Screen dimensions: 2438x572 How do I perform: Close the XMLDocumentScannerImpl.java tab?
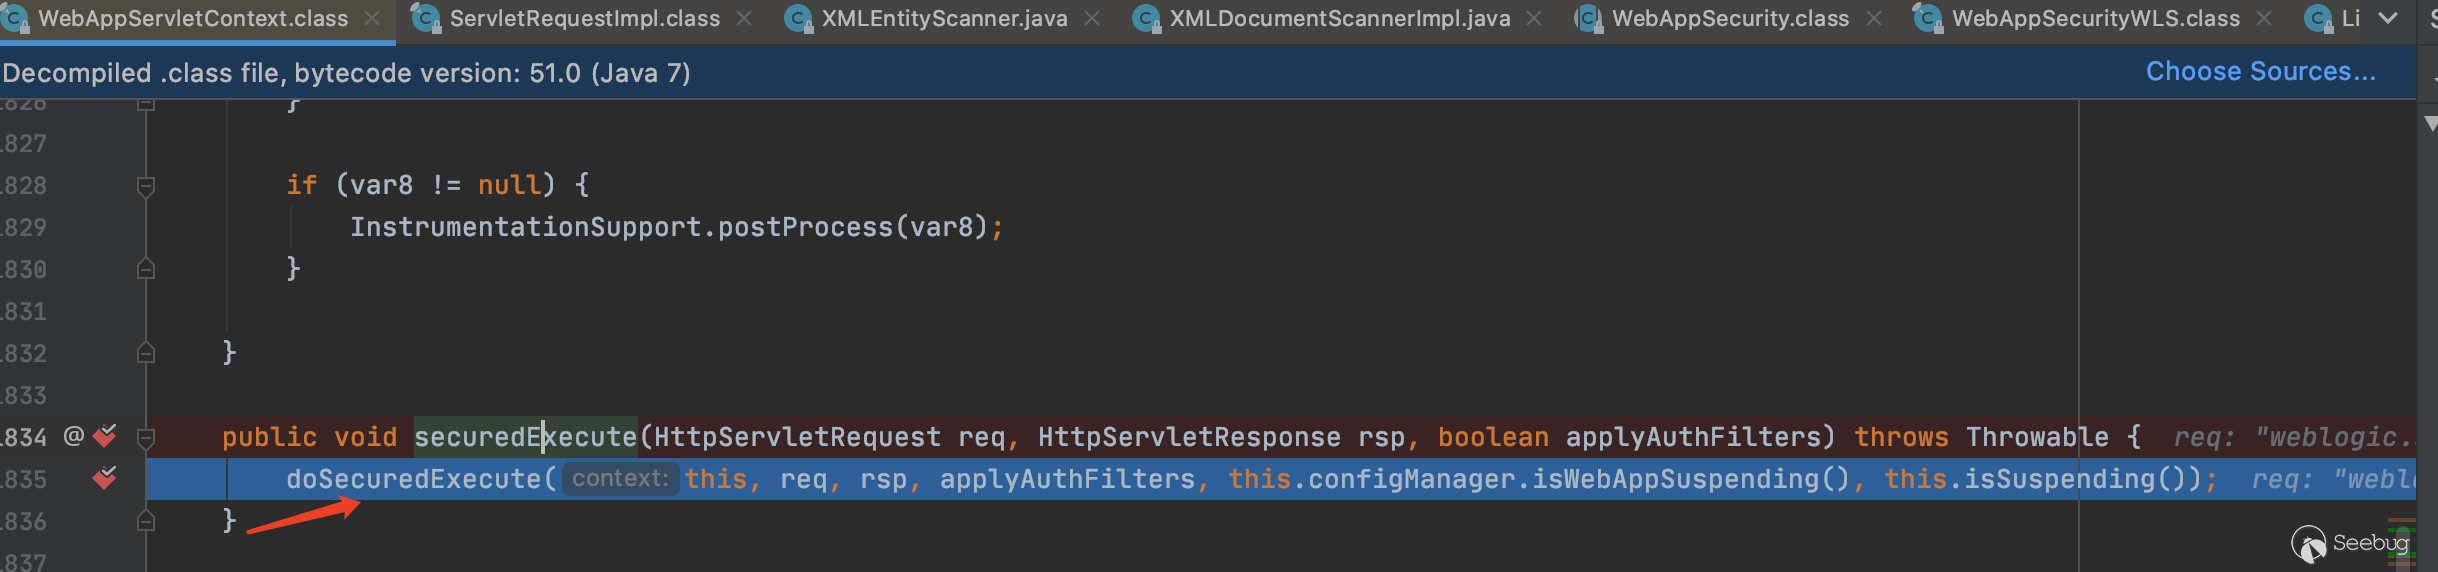1534,19
